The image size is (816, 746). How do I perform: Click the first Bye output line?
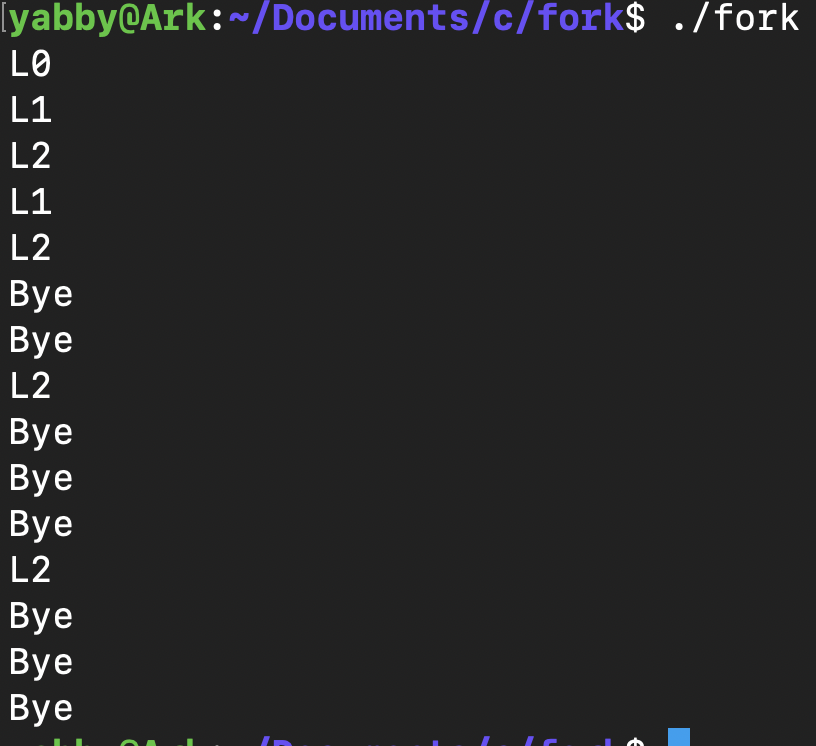(41, 295)
